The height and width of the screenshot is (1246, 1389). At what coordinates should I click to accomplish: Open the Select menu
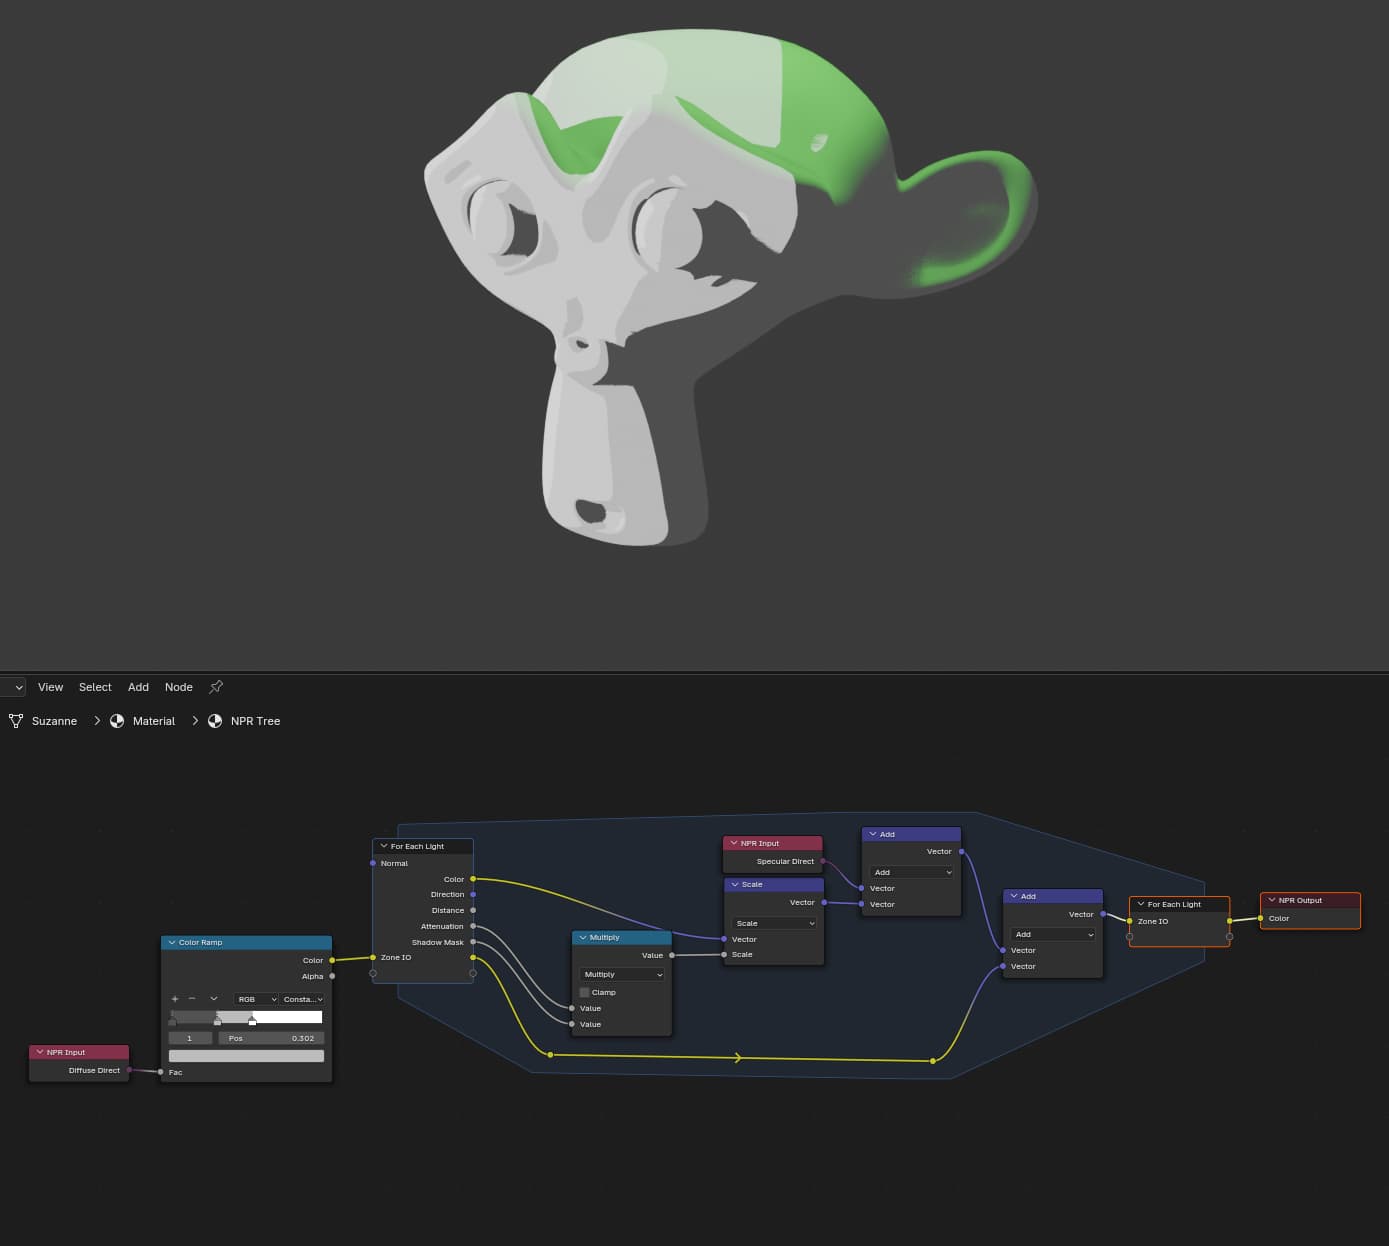point(95,687)
